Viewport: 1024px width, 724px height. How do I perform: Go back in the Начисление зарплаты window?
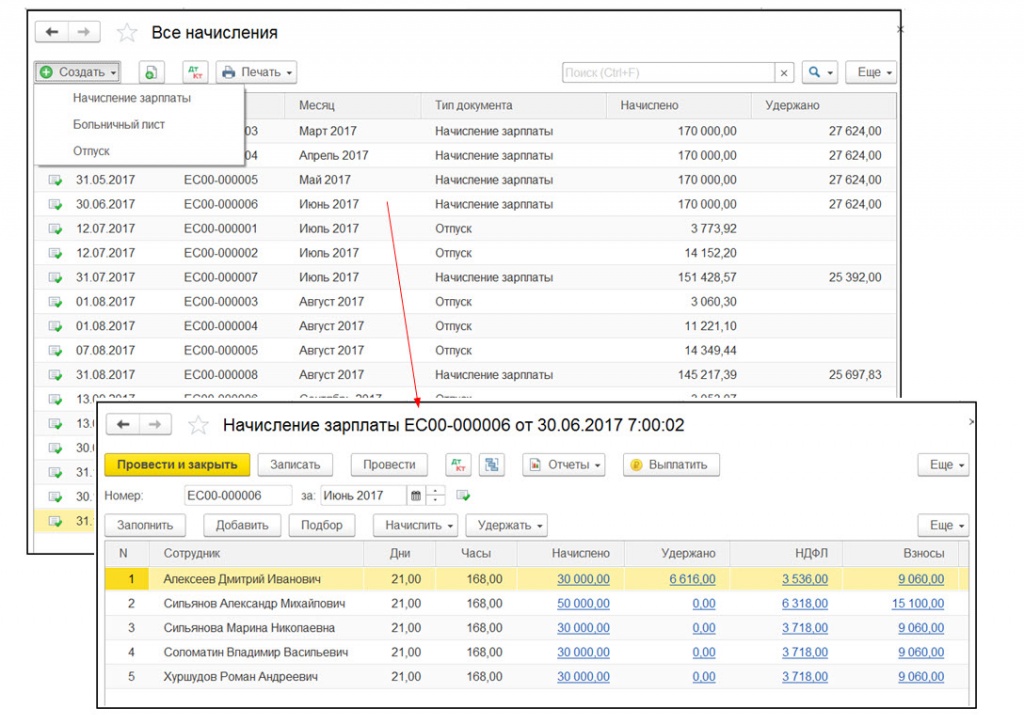pyautogui.click(x=123, y=424)
